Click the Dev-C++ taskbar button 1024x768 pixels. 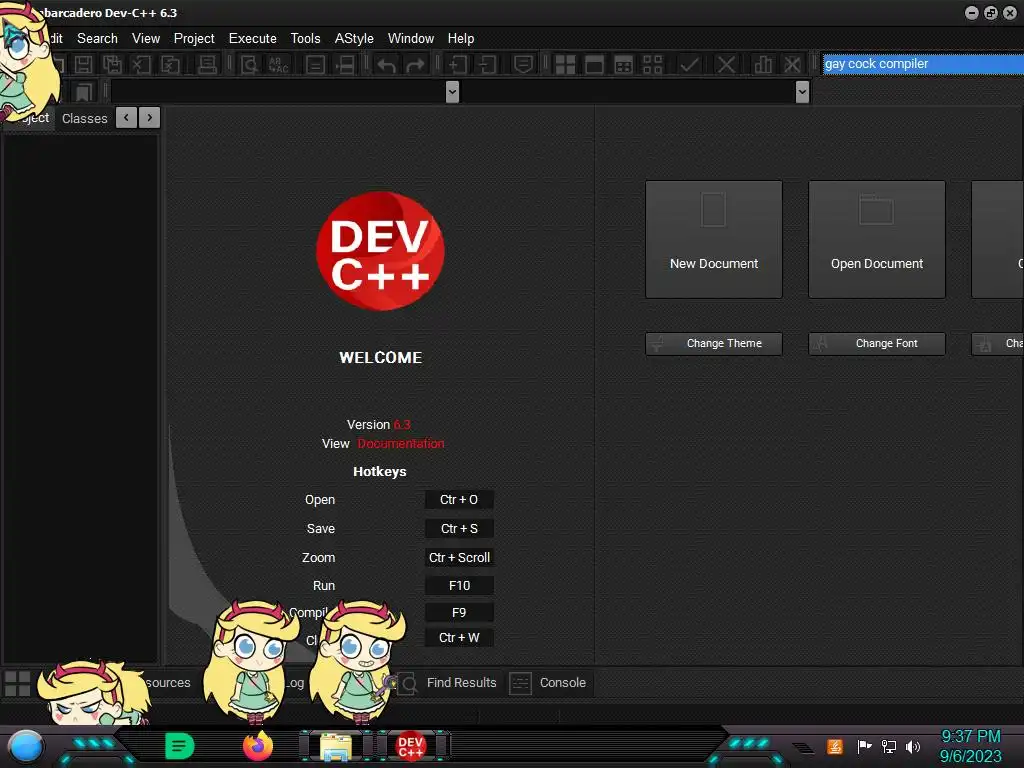click(x=411, y=746)
